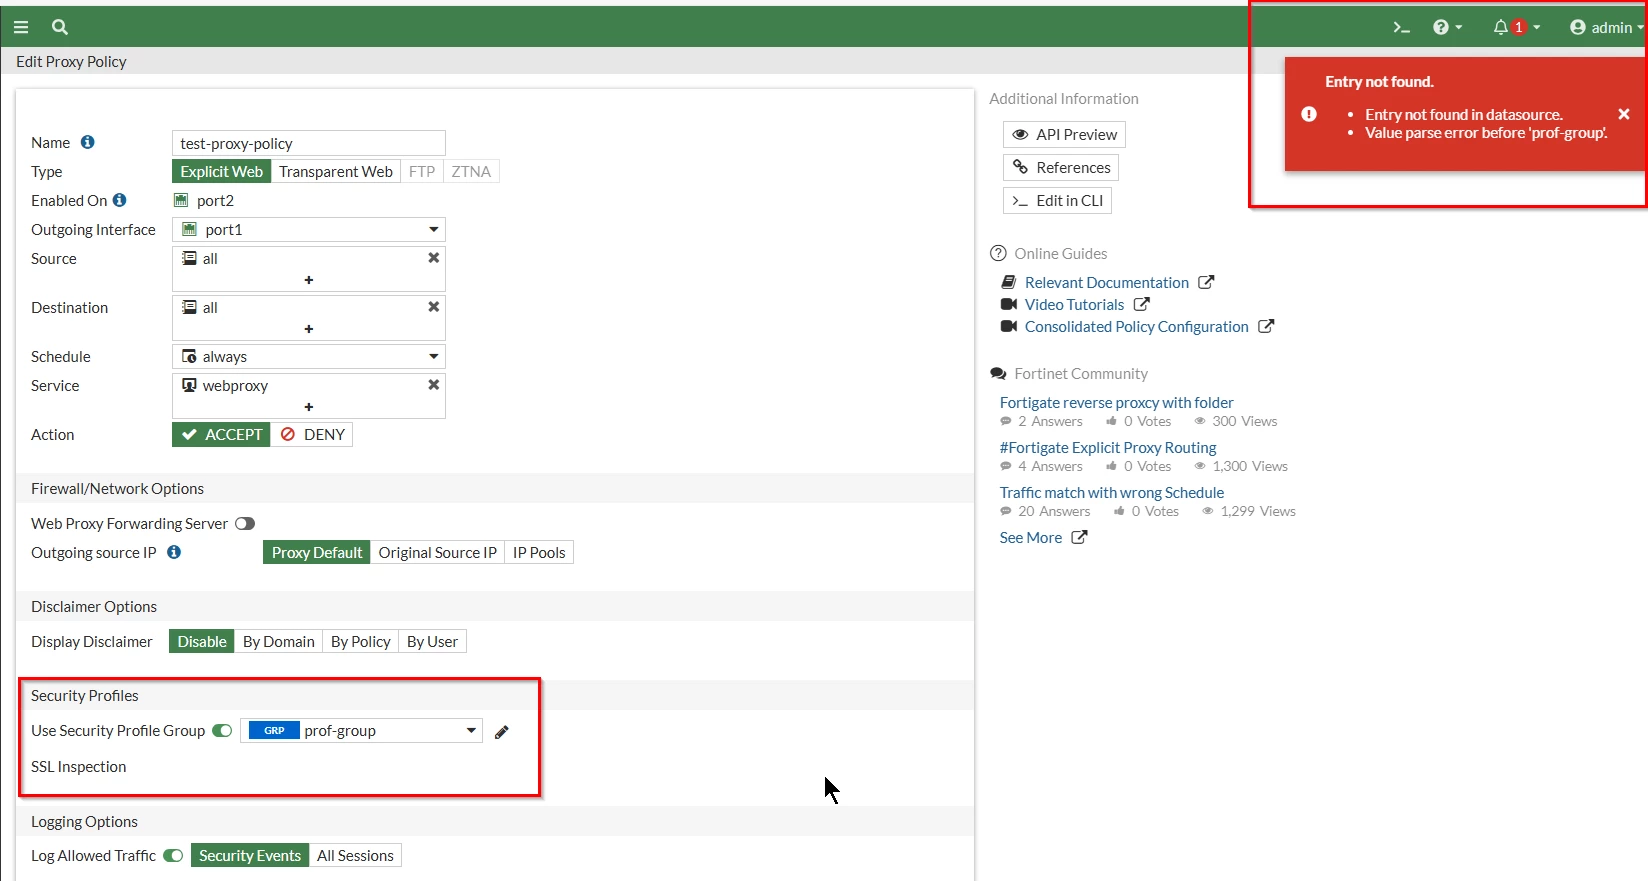Select the ZTNA type
Screen dimensions: 1648x881
[471, 171]
